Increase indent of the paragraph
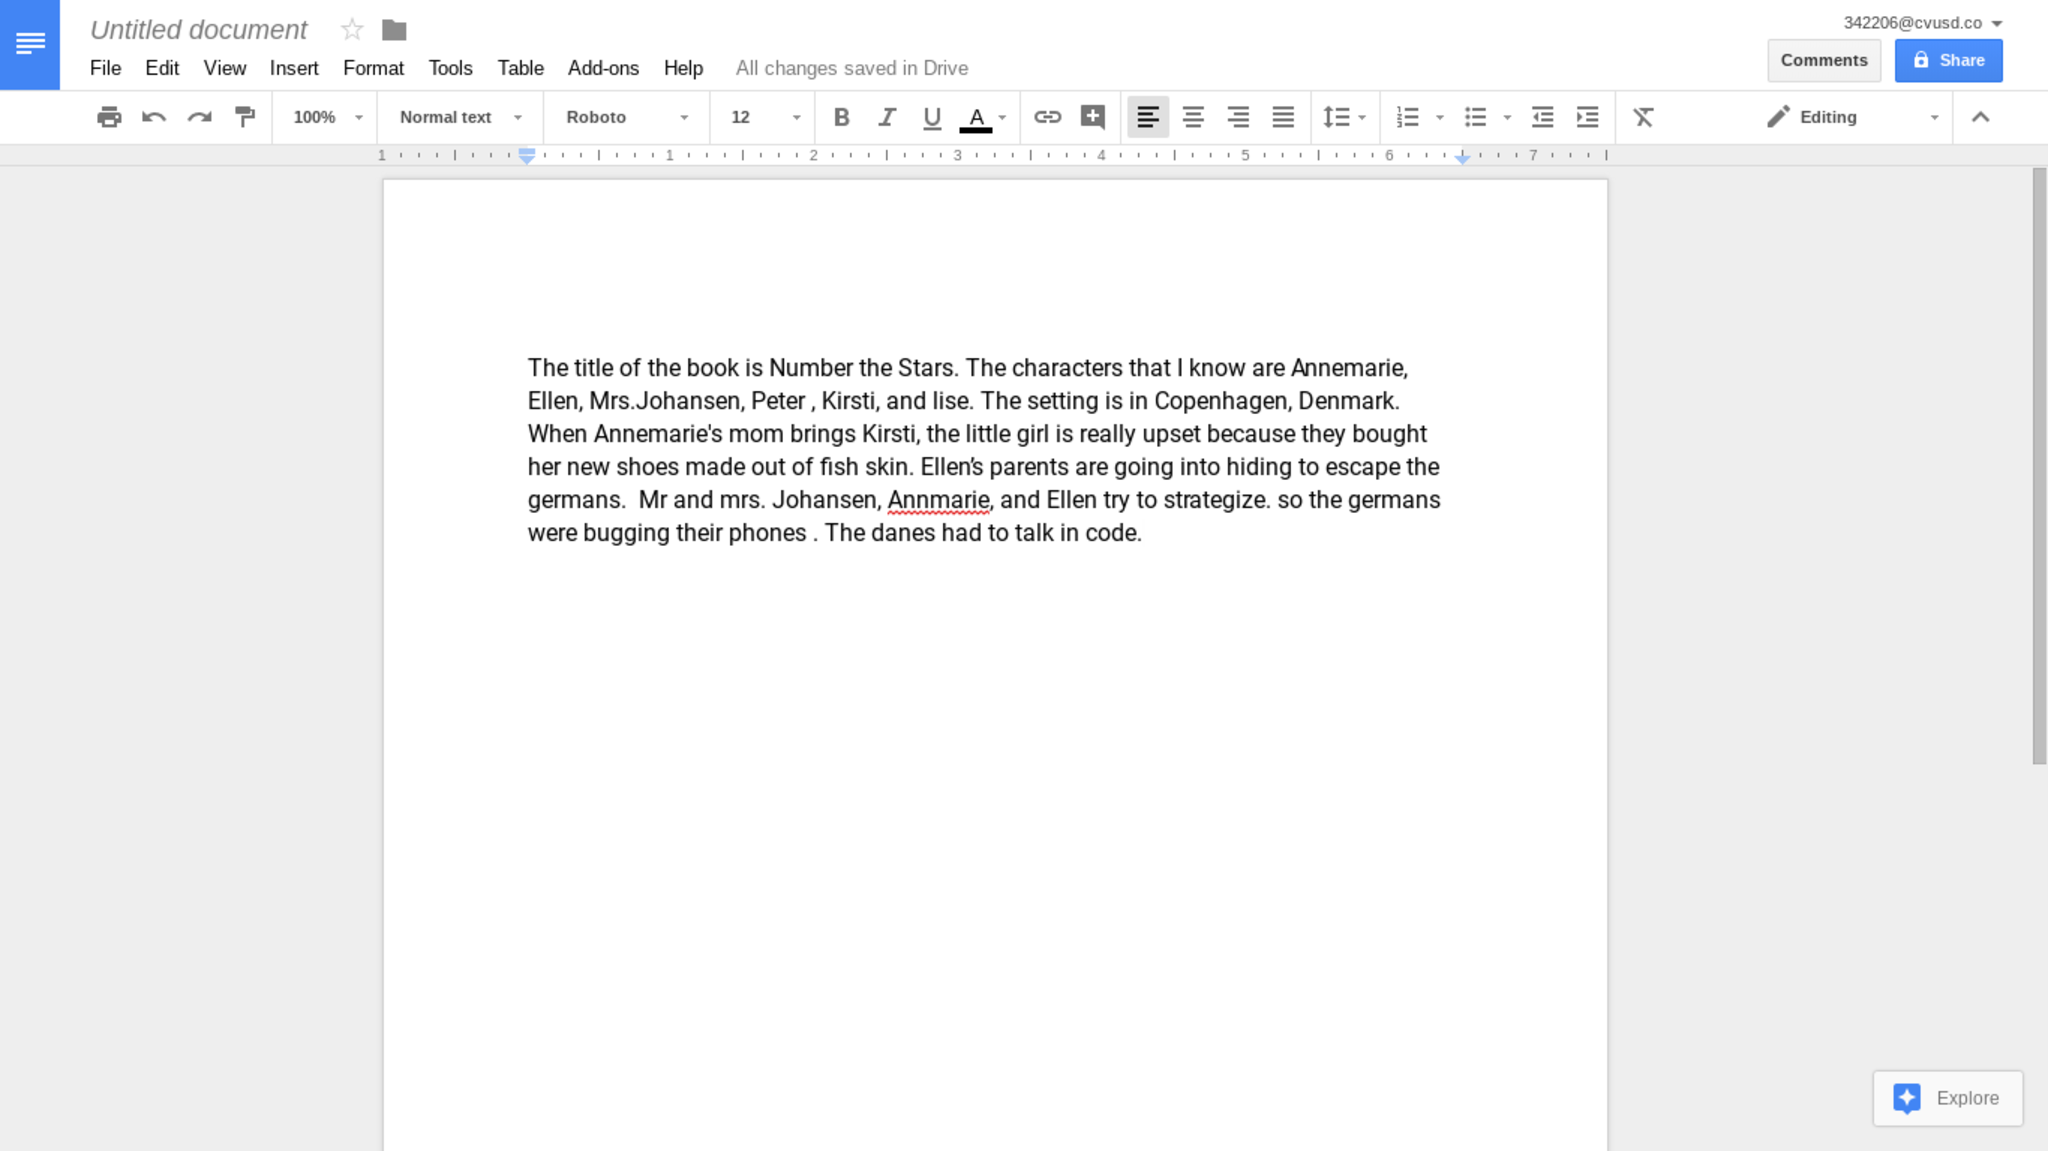 (1587, 117)
